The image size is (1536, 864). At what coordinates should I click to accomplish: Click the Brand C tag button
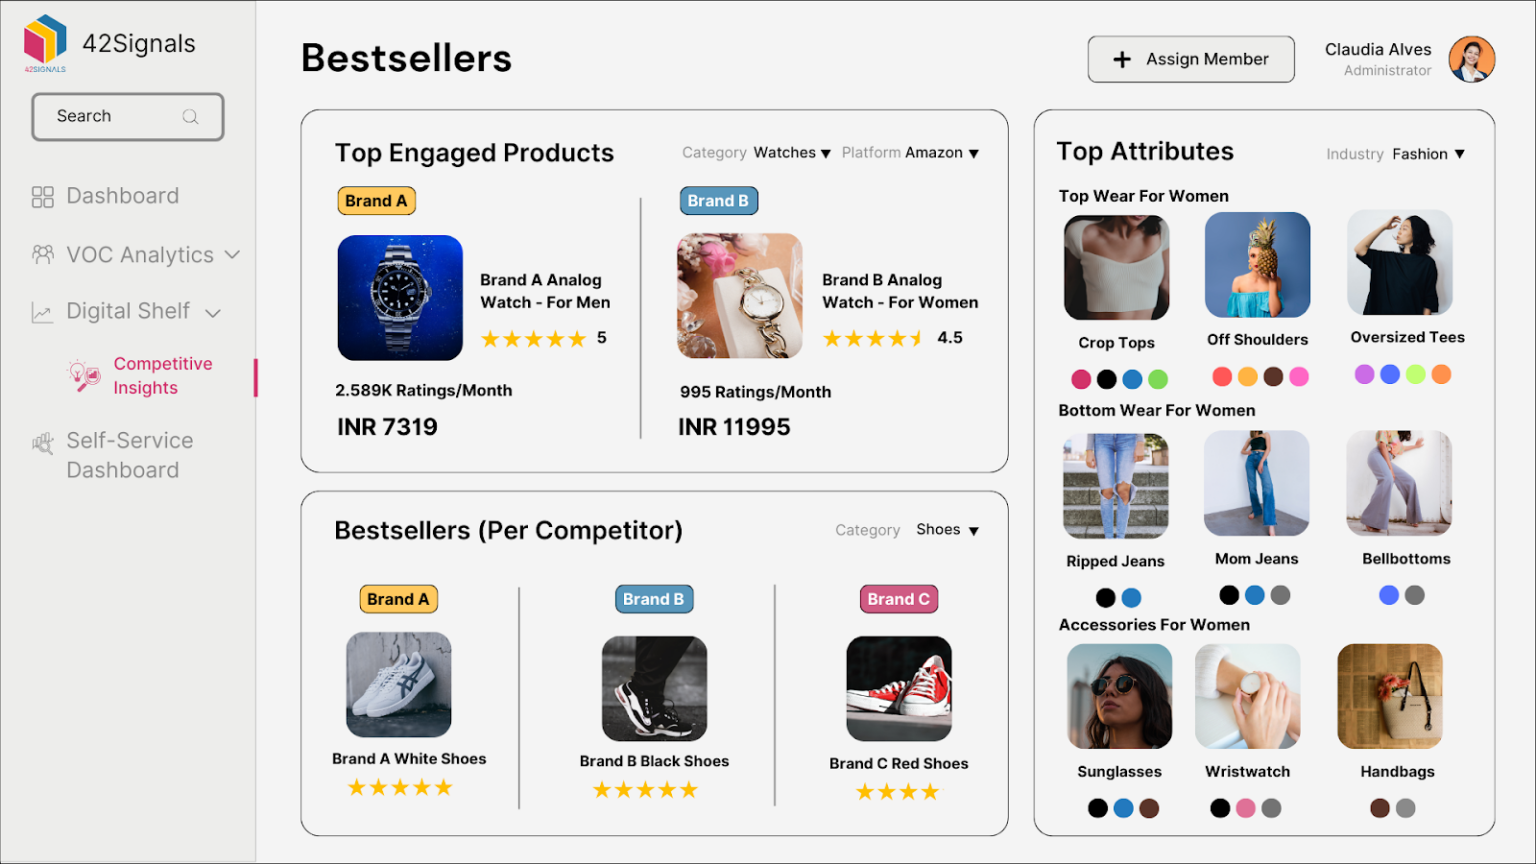pos(898,599)
